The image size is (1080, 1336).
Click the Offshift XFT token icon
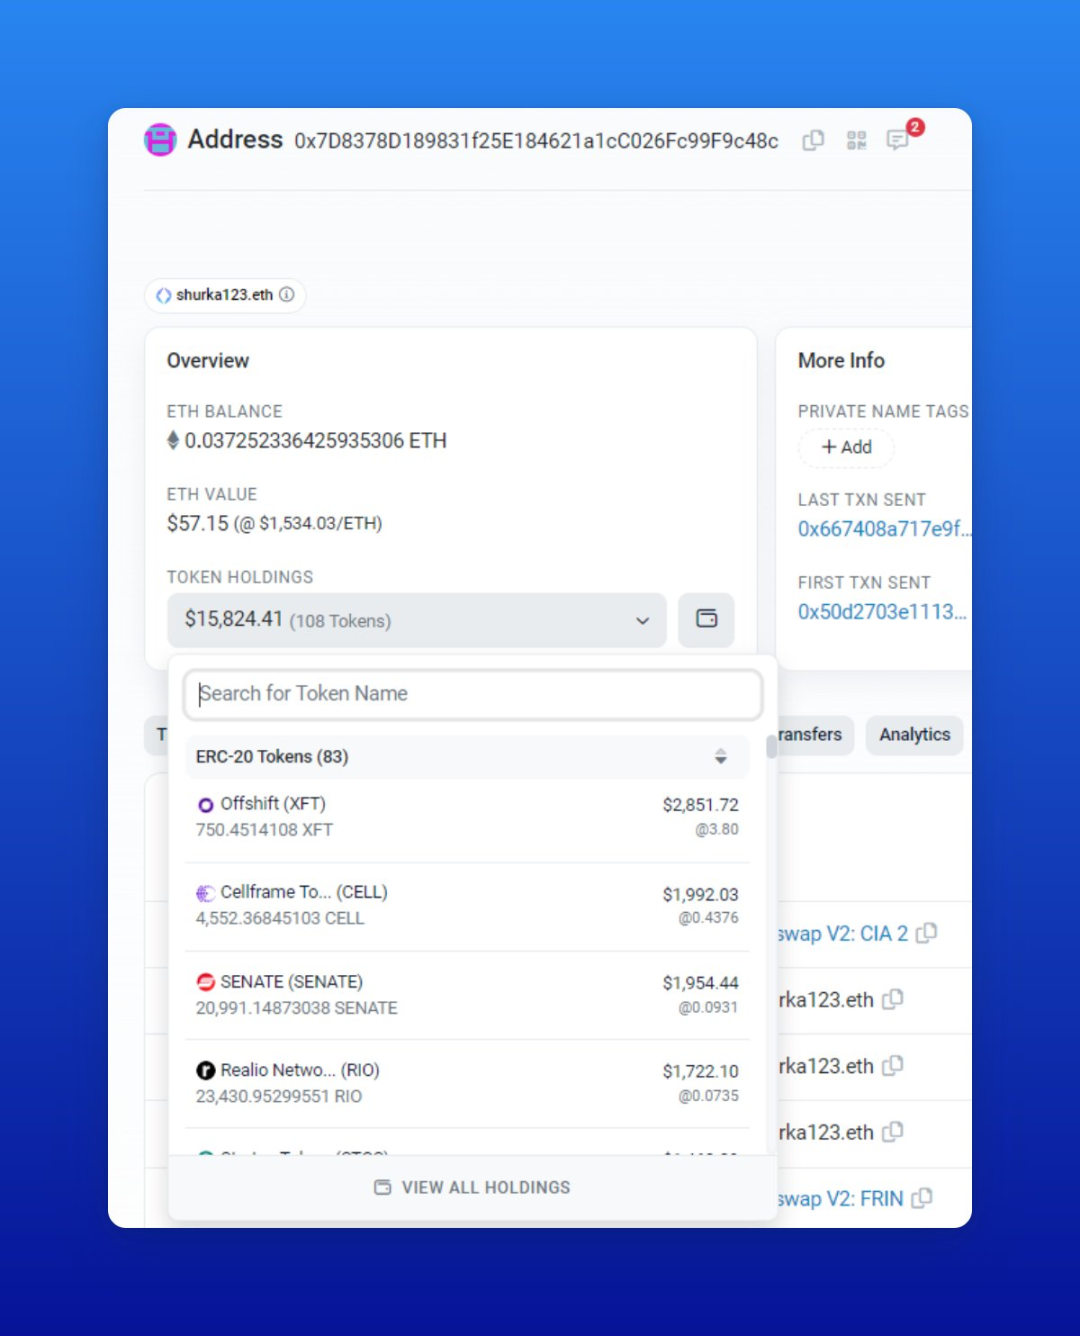pos(205,805)
